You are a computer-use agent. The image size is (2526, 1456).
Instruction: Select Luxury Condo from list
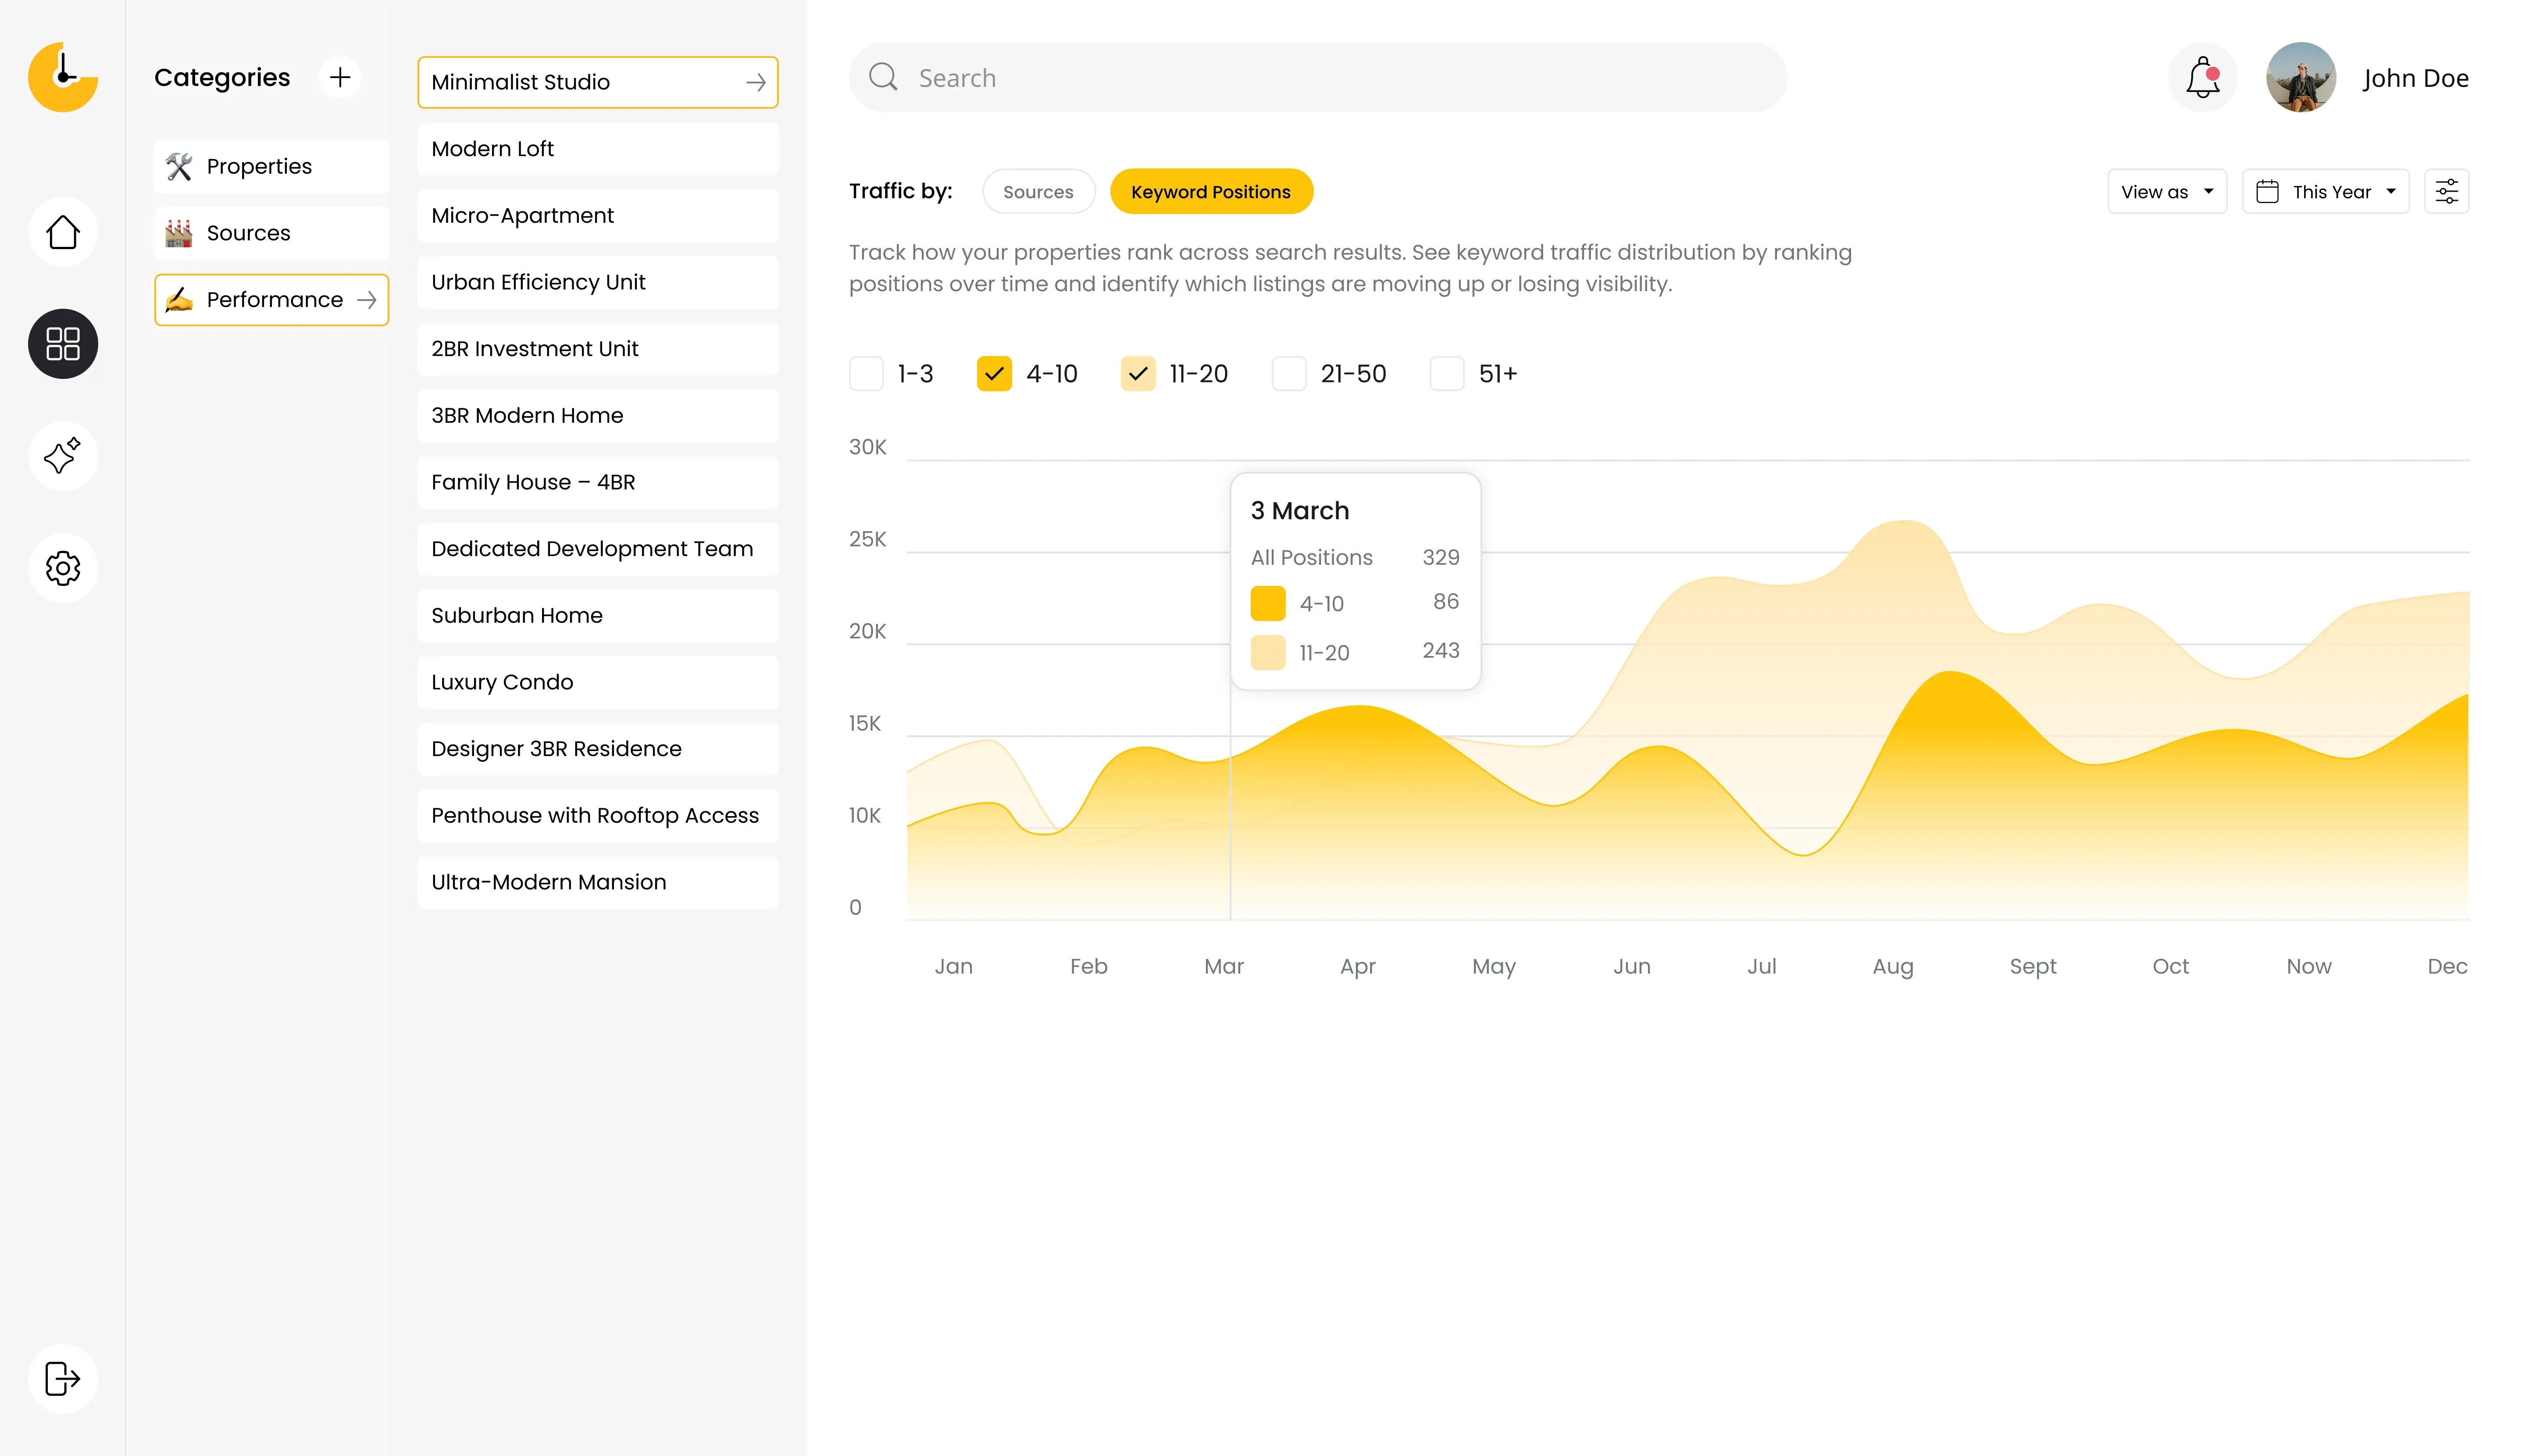[x=597, y=682]
